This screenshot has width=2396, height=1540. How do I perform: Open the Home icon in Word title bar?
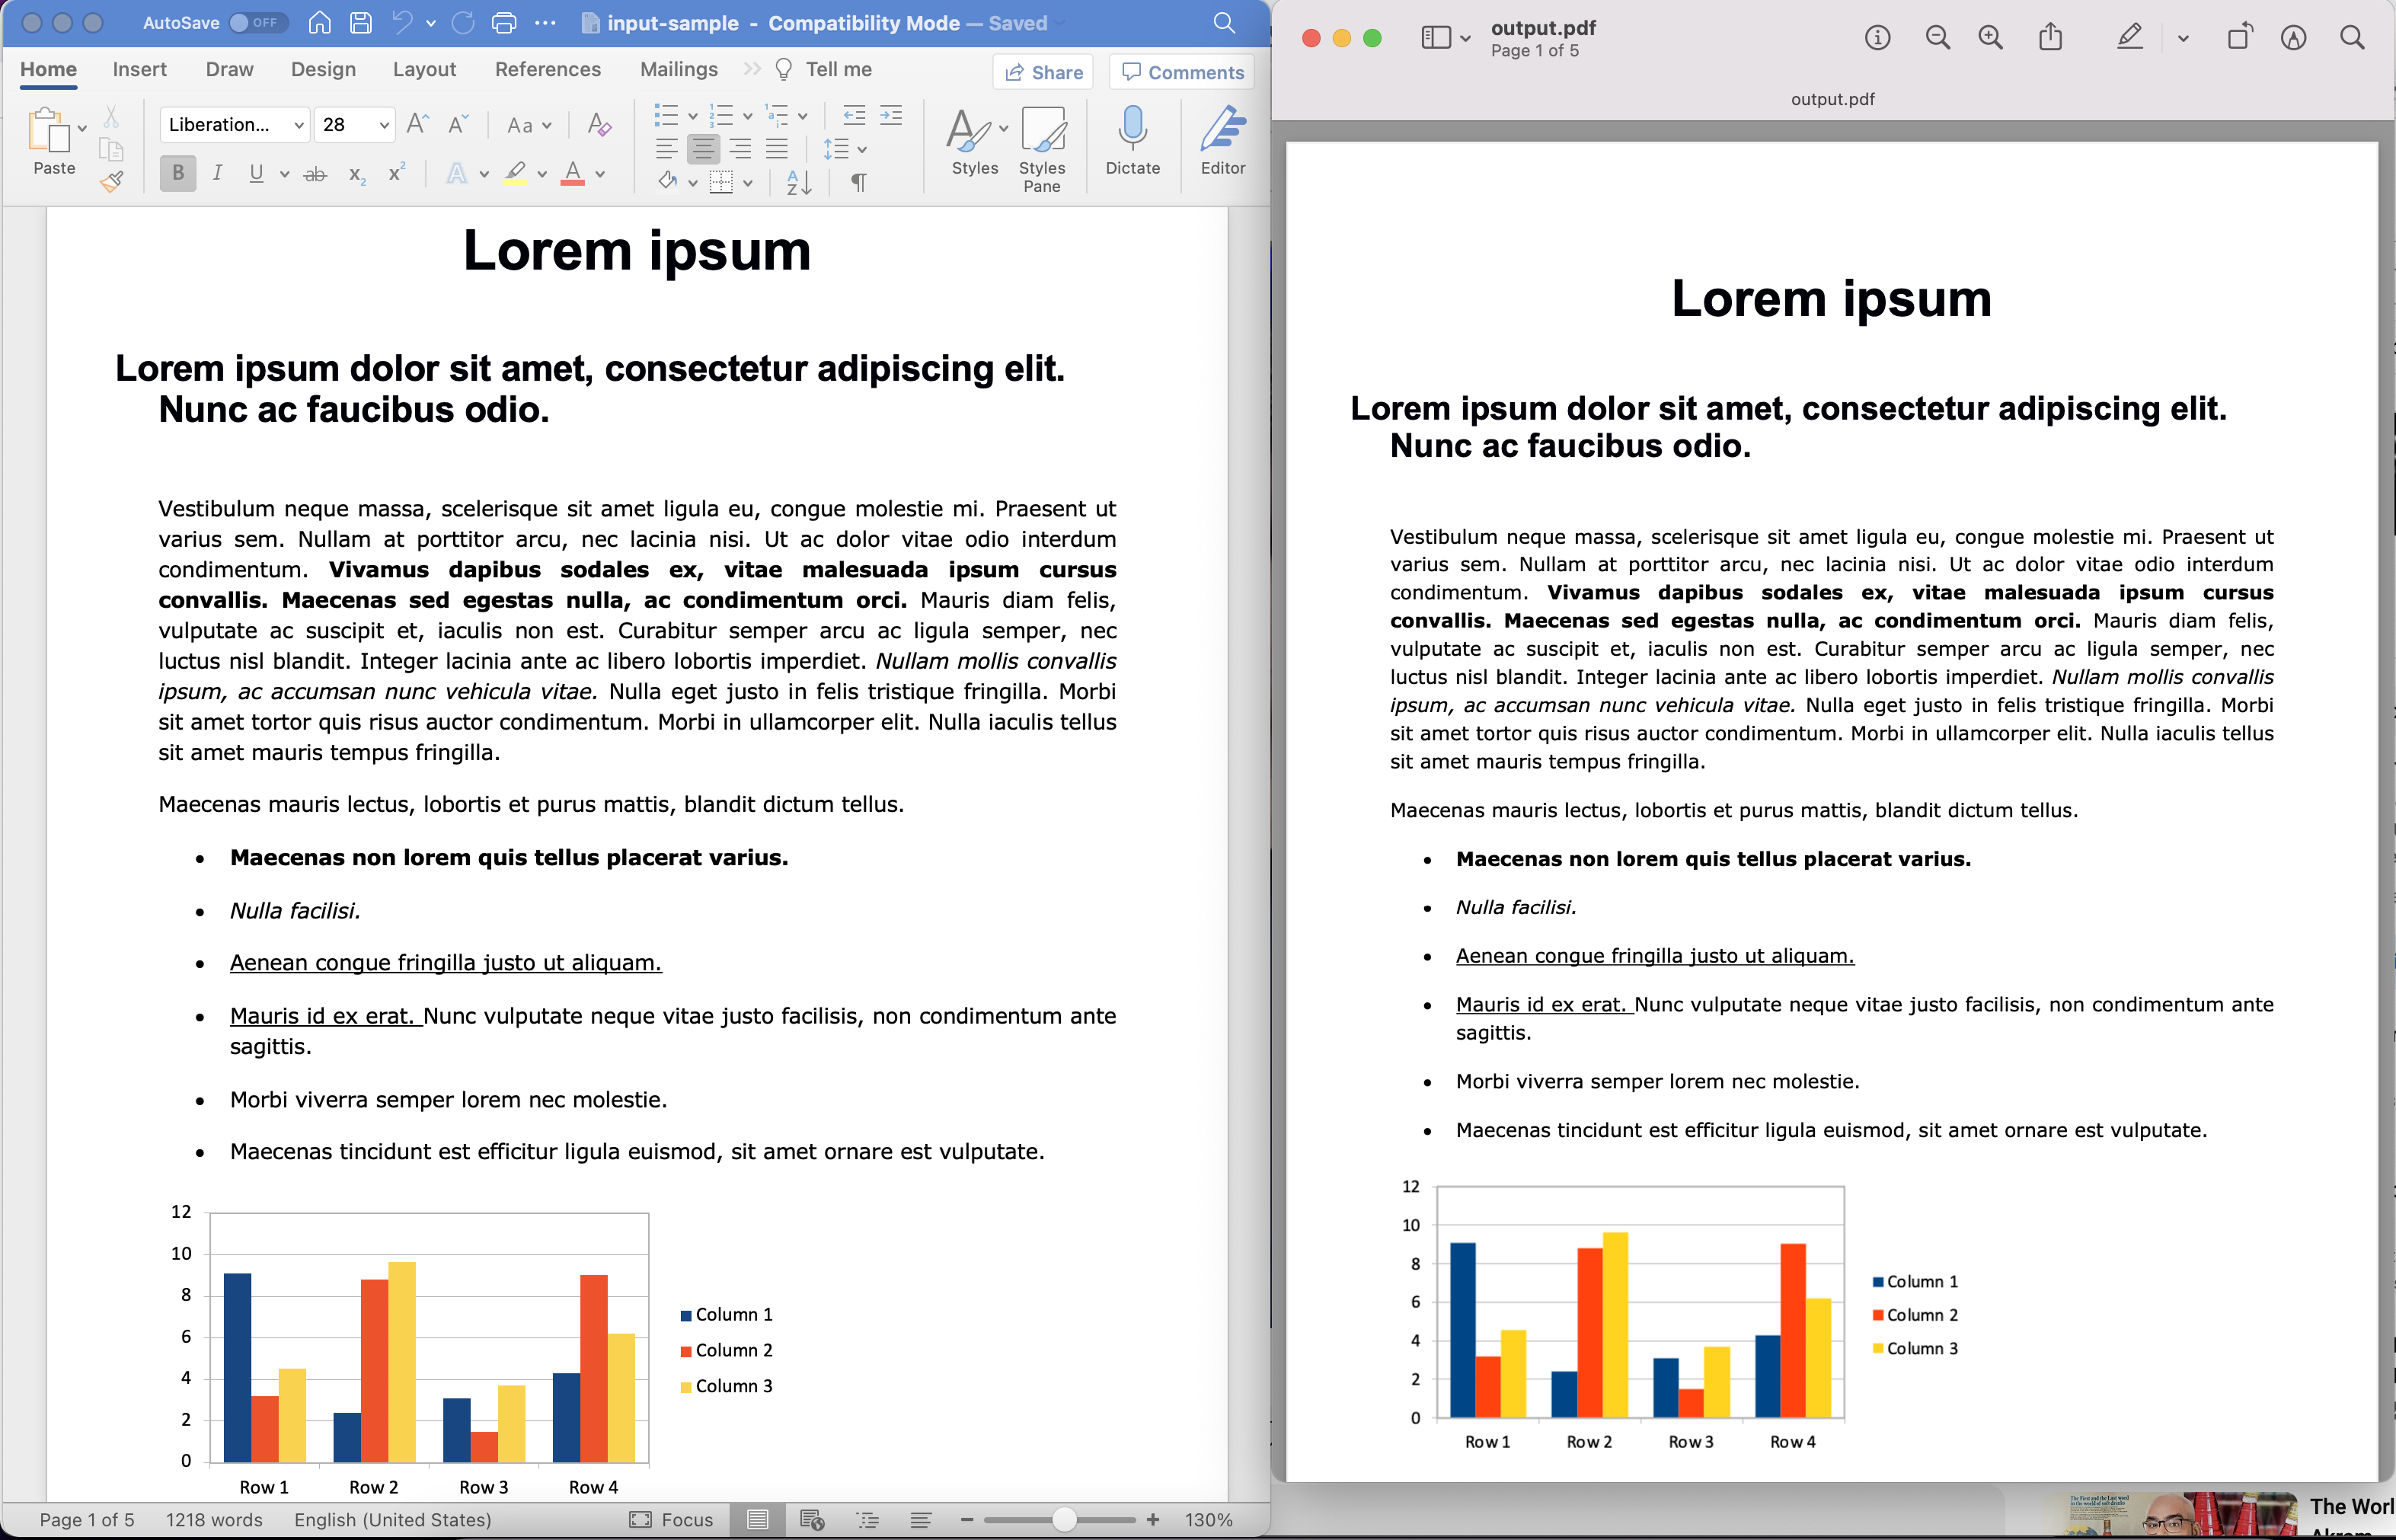(320, 22)
